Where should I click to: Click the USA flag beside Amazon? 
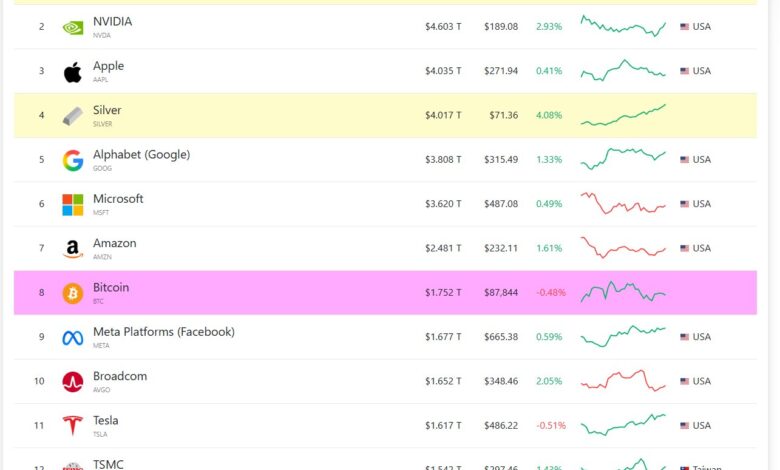coord(685,248)
